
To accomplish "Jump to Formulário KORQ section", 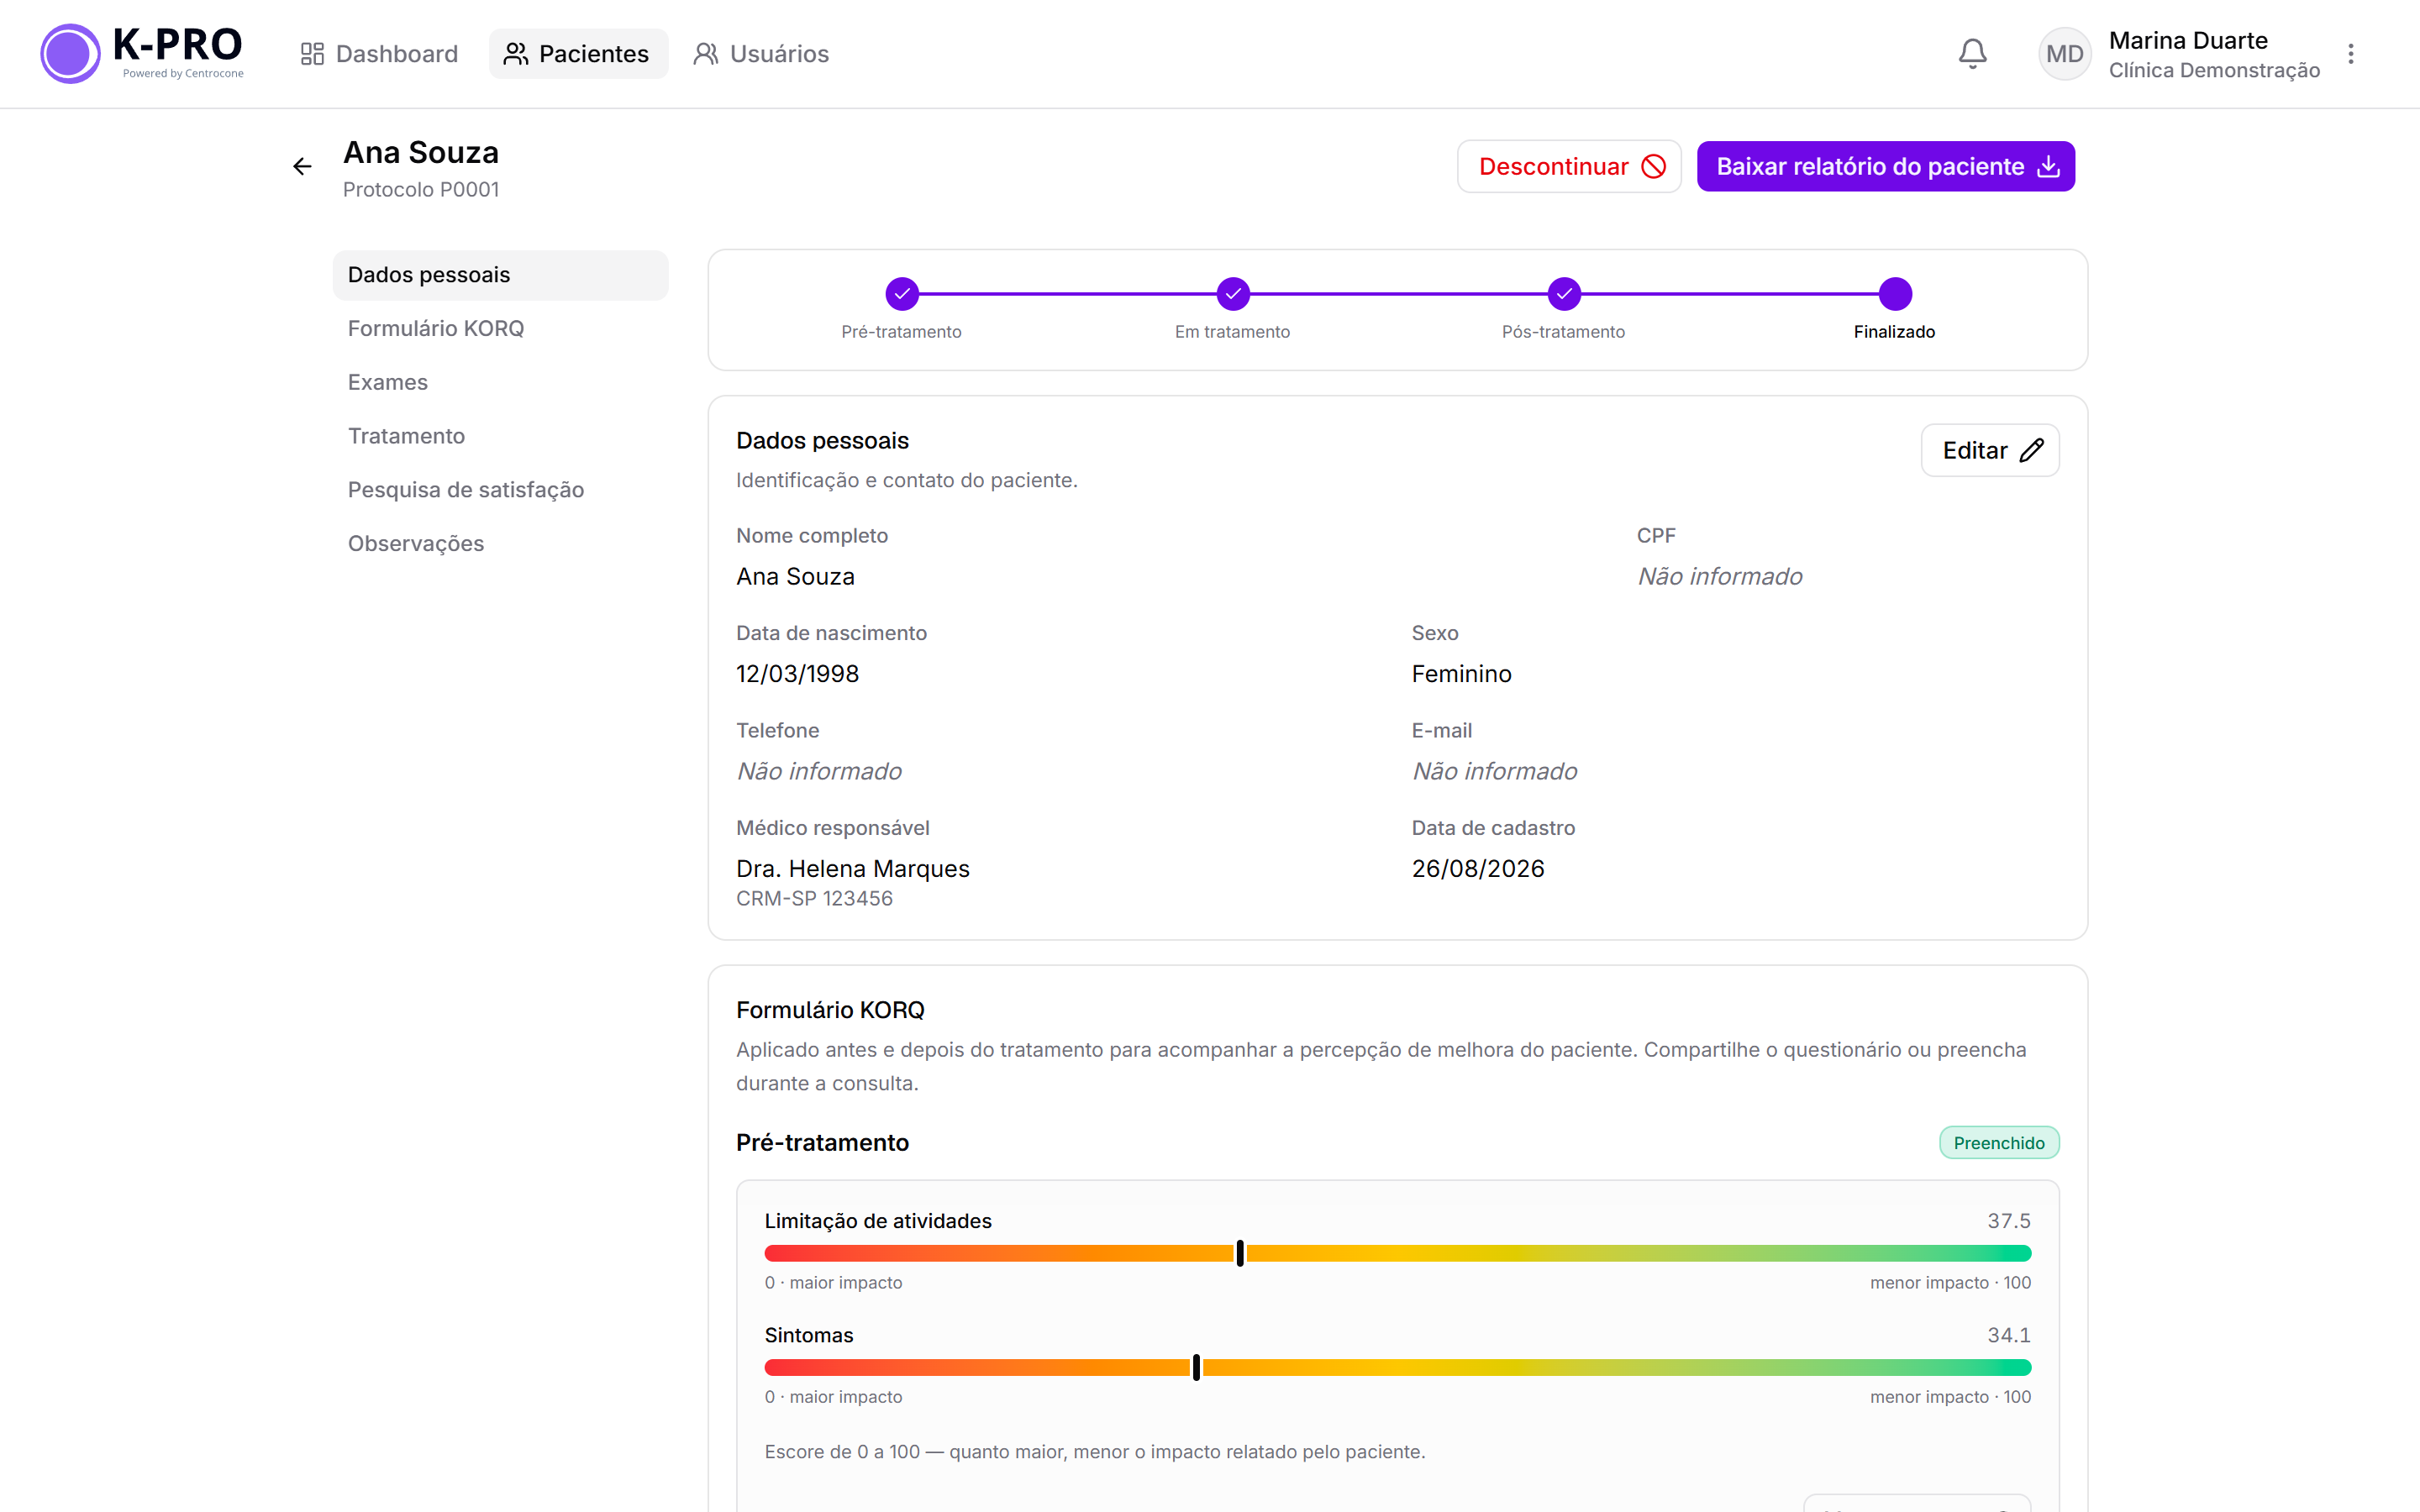I will (x=500, y=329).
